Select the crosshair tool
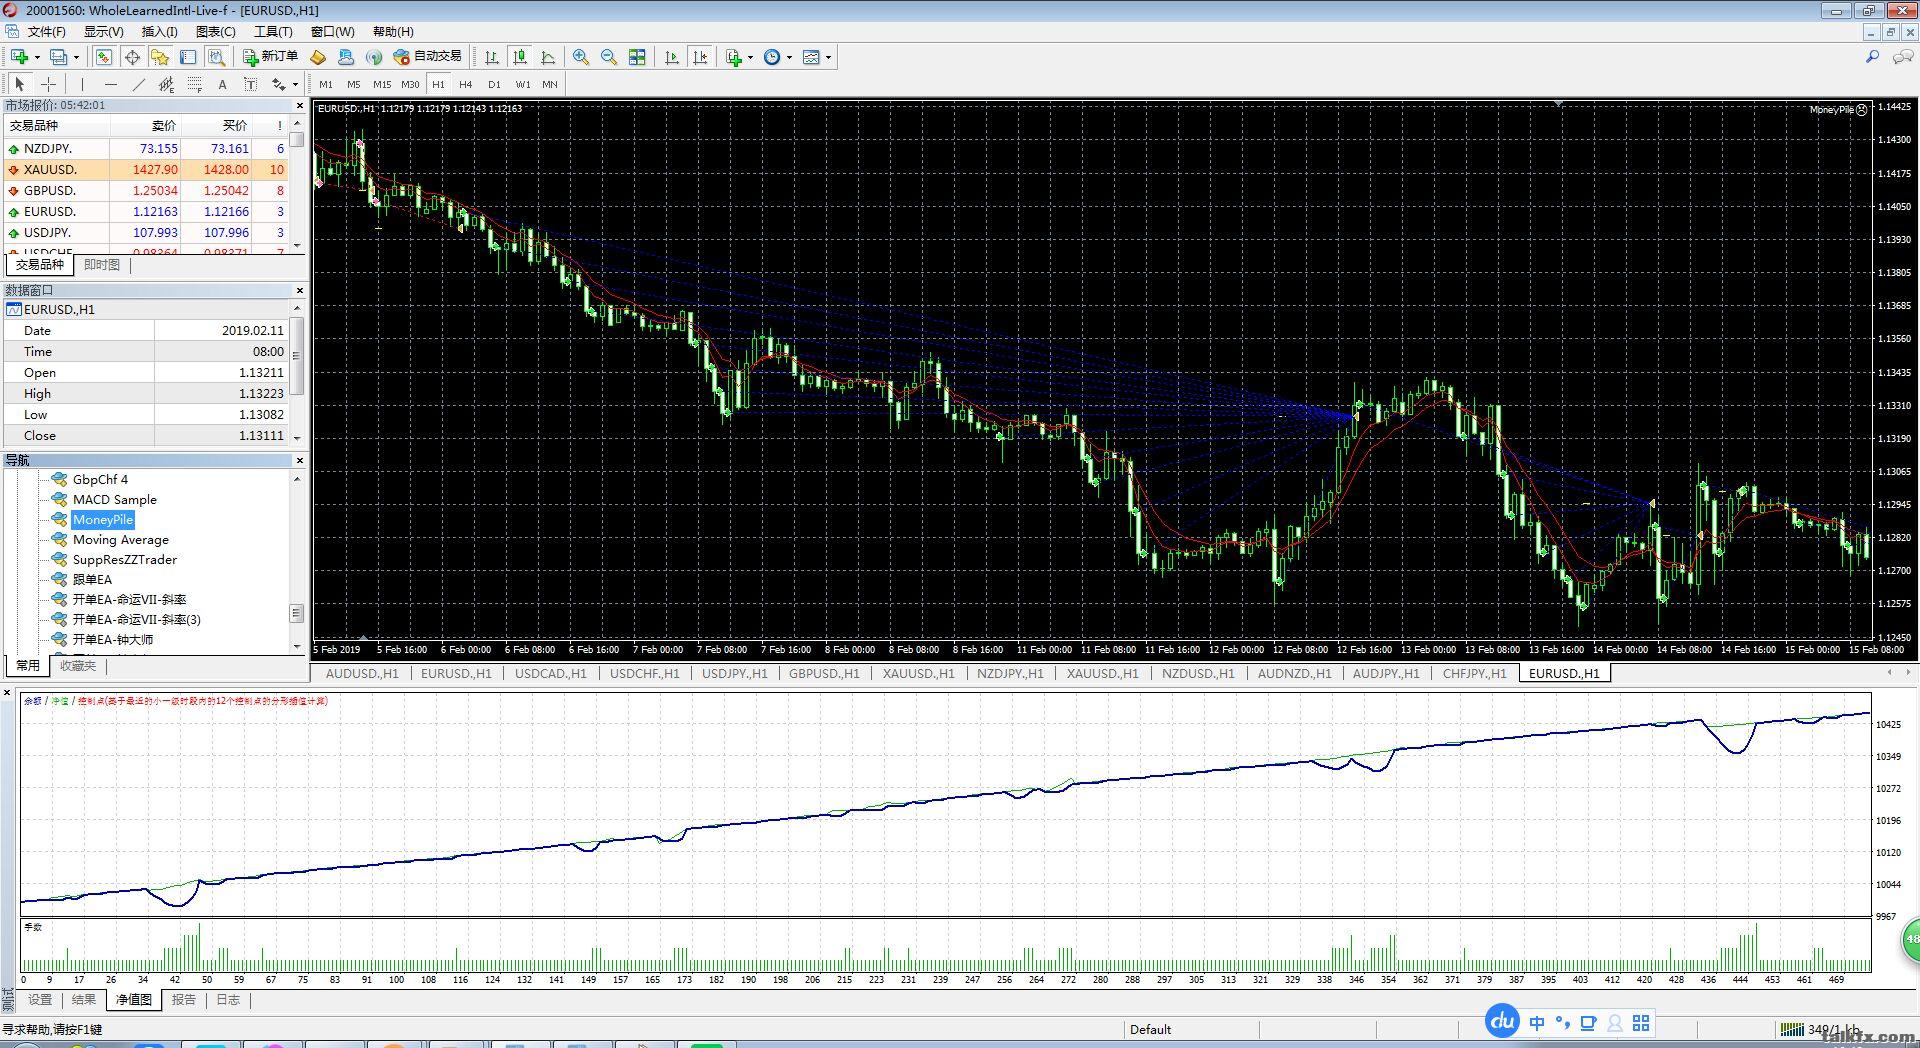Viewport: 1920px width, 1048px height. tap(48, 84)
